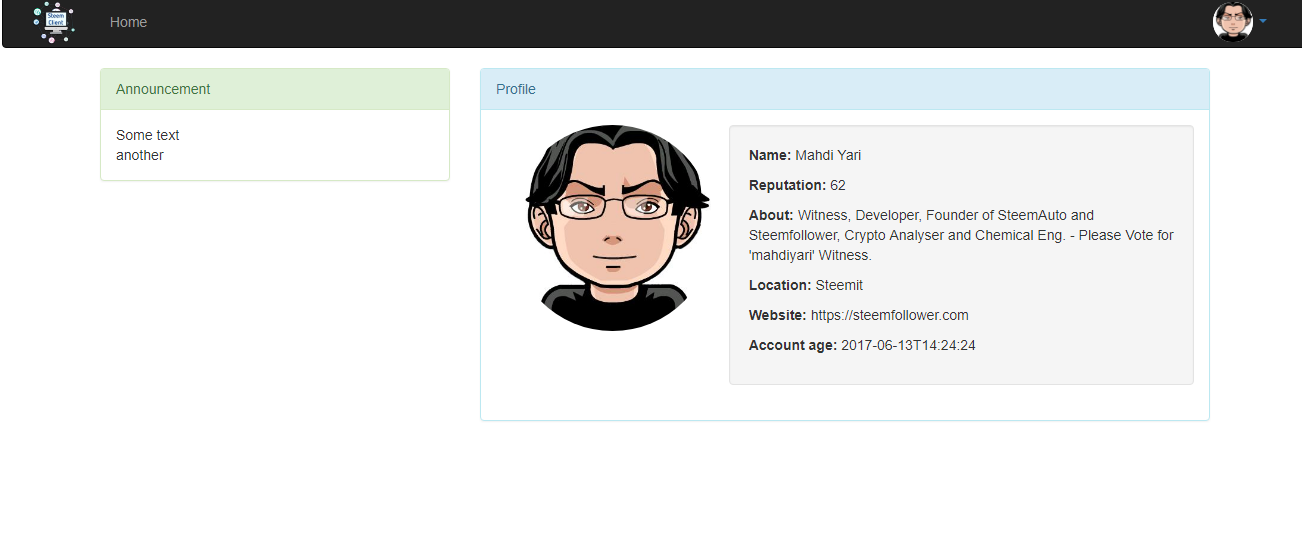Click the 'Website:' label
The image size is (1302, 554).
point(778,315)
